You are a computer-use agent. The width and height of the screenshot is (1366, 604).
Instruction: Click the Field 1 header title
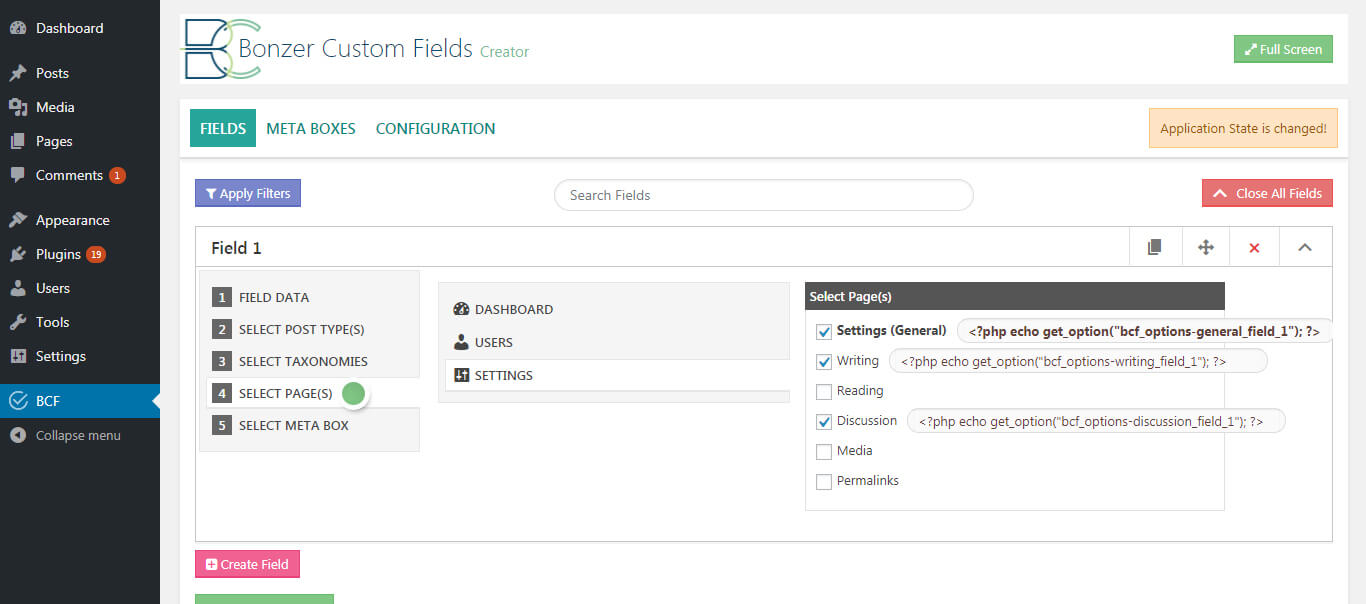pos(236,248)
